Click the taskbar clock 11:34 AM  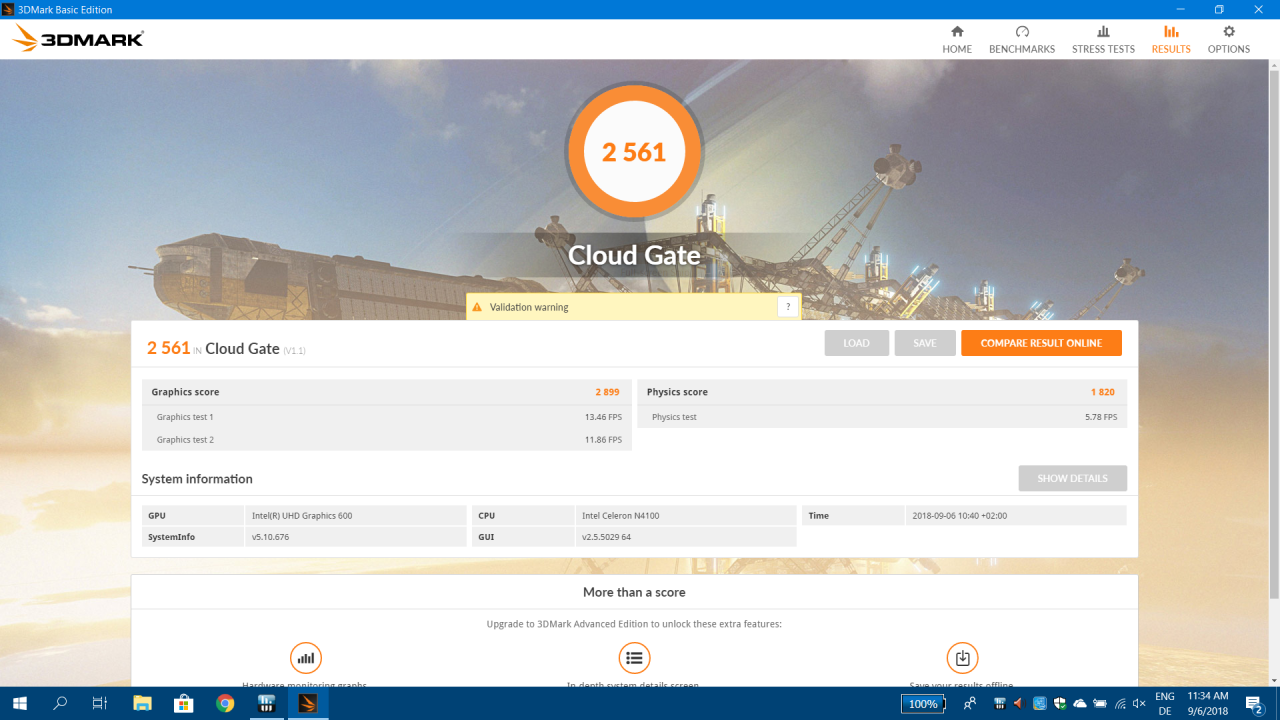(1208, 704)
